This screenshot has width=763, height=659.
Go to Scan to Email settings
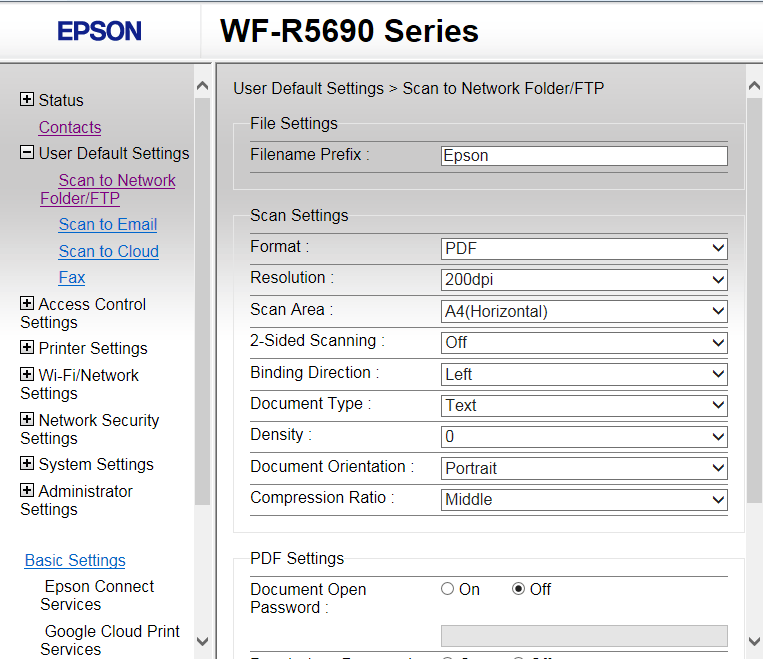[x=108, y=224]
